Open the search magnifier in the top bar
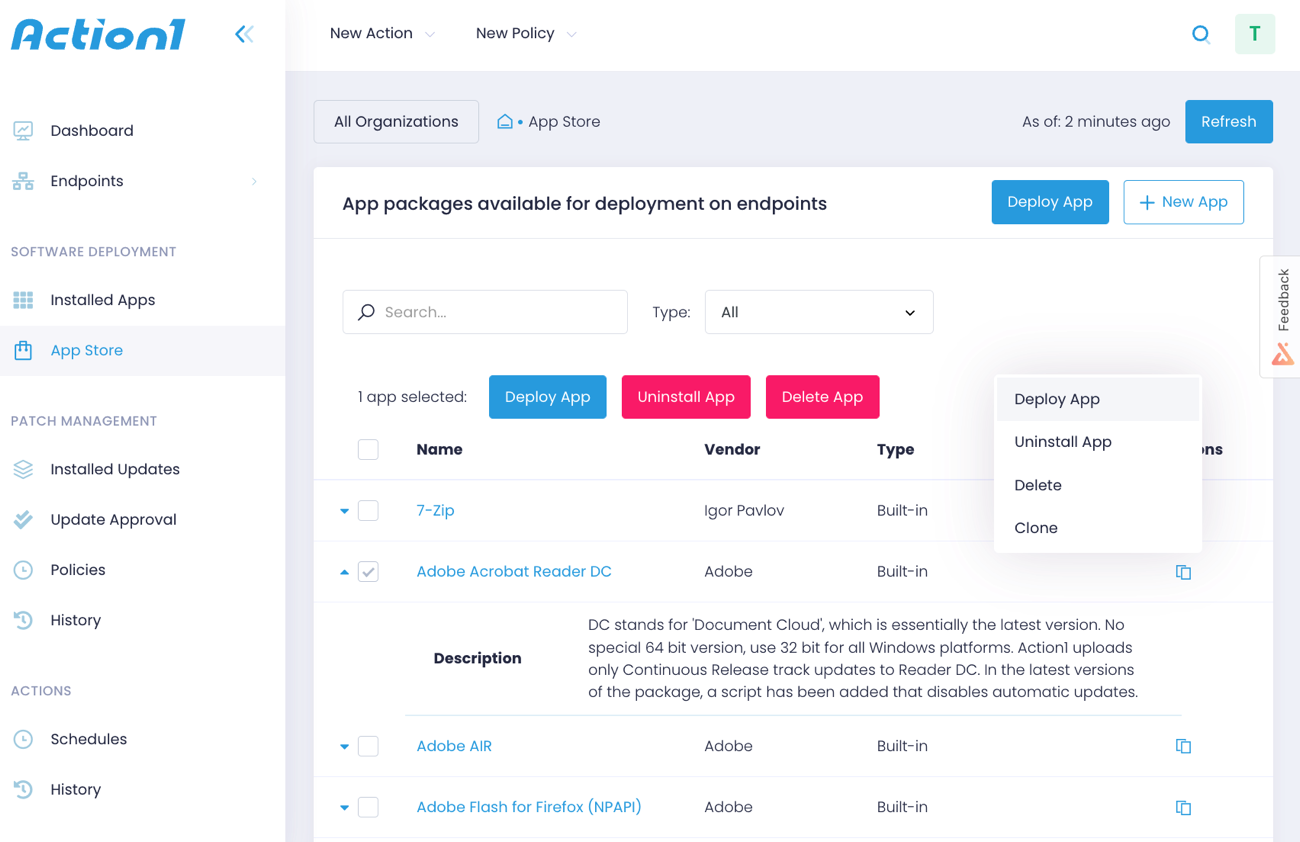Image resolution: width=1300 pixels, height=842 pixels. click(x=1201, y=33)
